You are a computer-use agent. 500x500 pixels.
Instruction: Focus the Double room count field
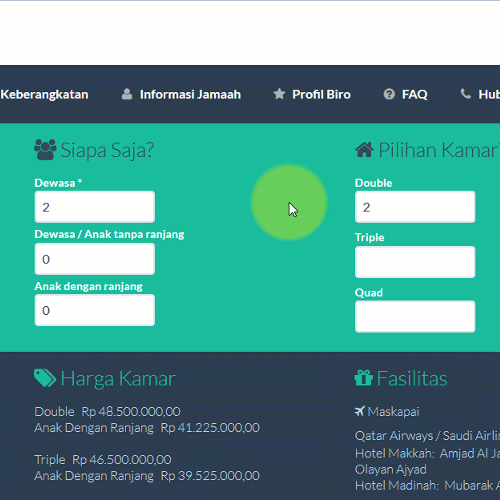(415, 207)
